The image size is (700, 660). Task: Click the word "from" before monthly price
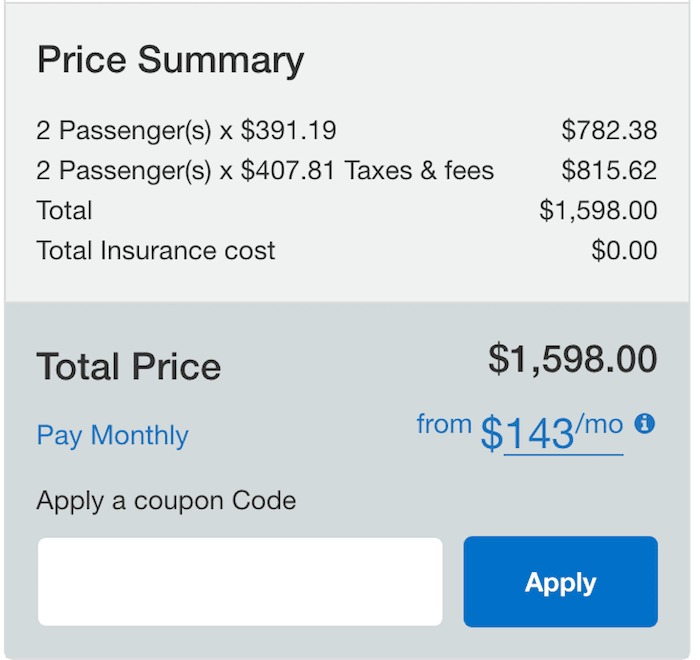[x=444, y=424]
